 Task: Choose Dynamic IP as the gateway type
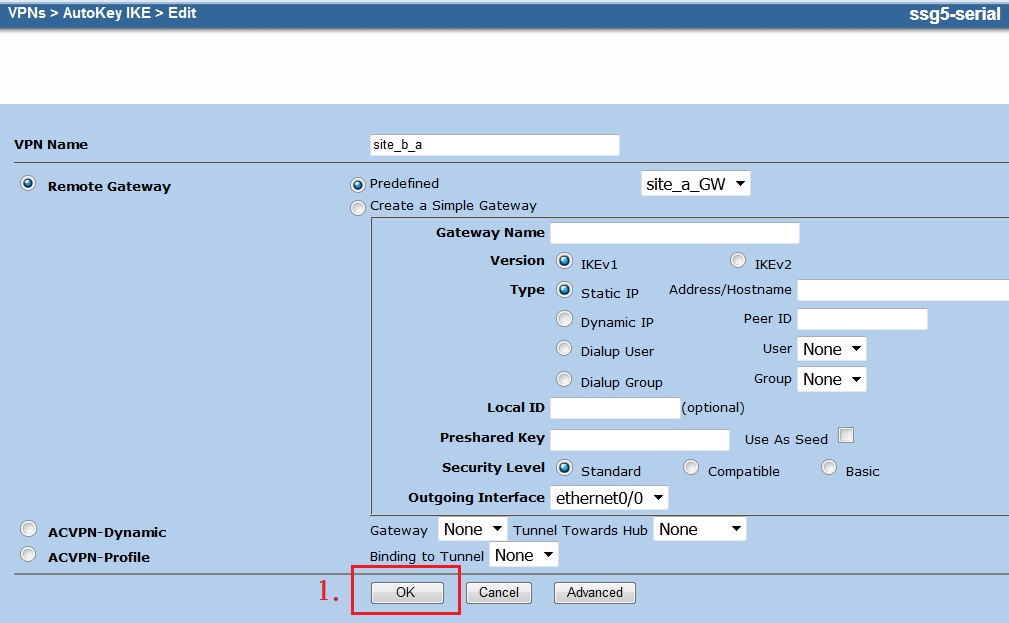564,319
